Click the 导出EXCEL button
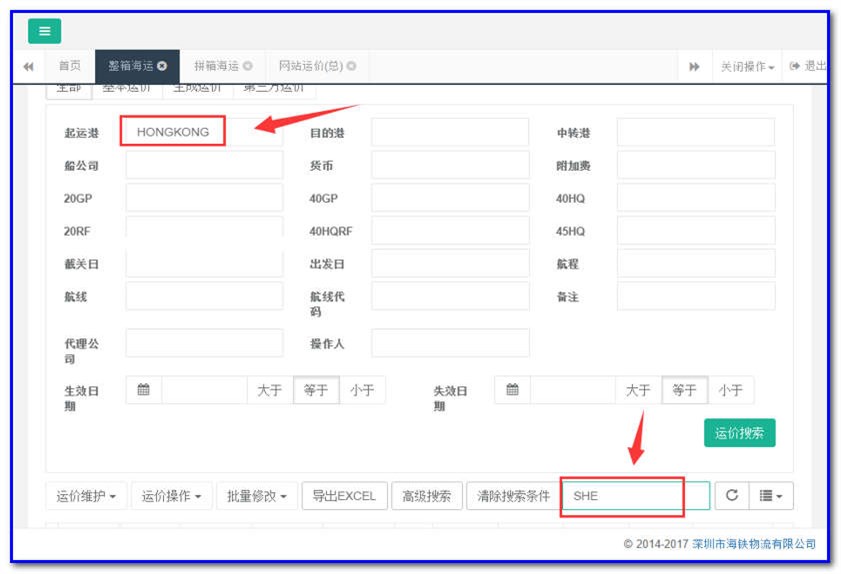This screenshot has width=841, height=574. tap(344, 496)
